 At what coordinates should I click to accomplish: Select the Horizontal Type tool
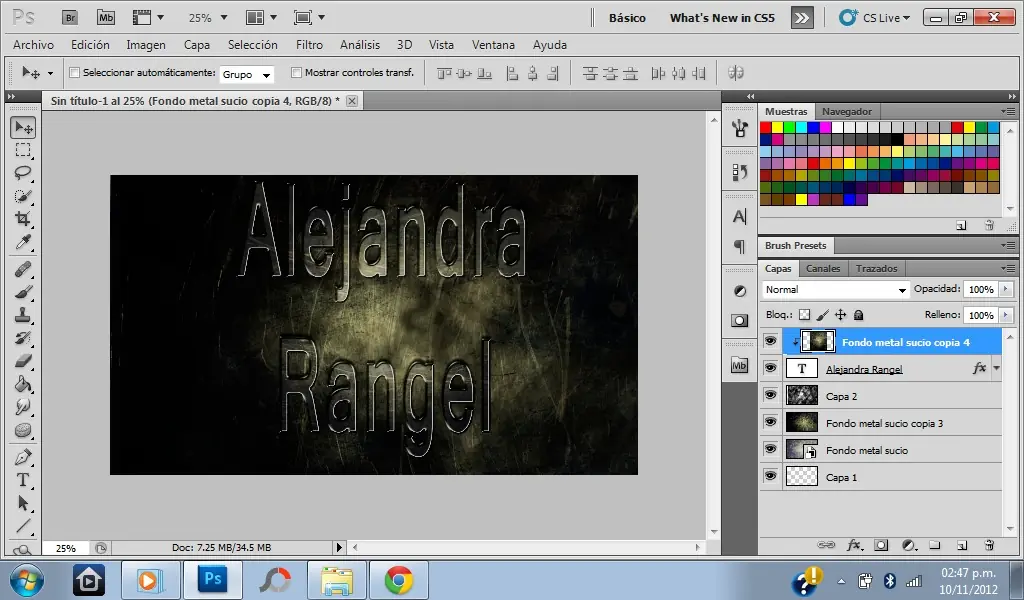(23, 480)
